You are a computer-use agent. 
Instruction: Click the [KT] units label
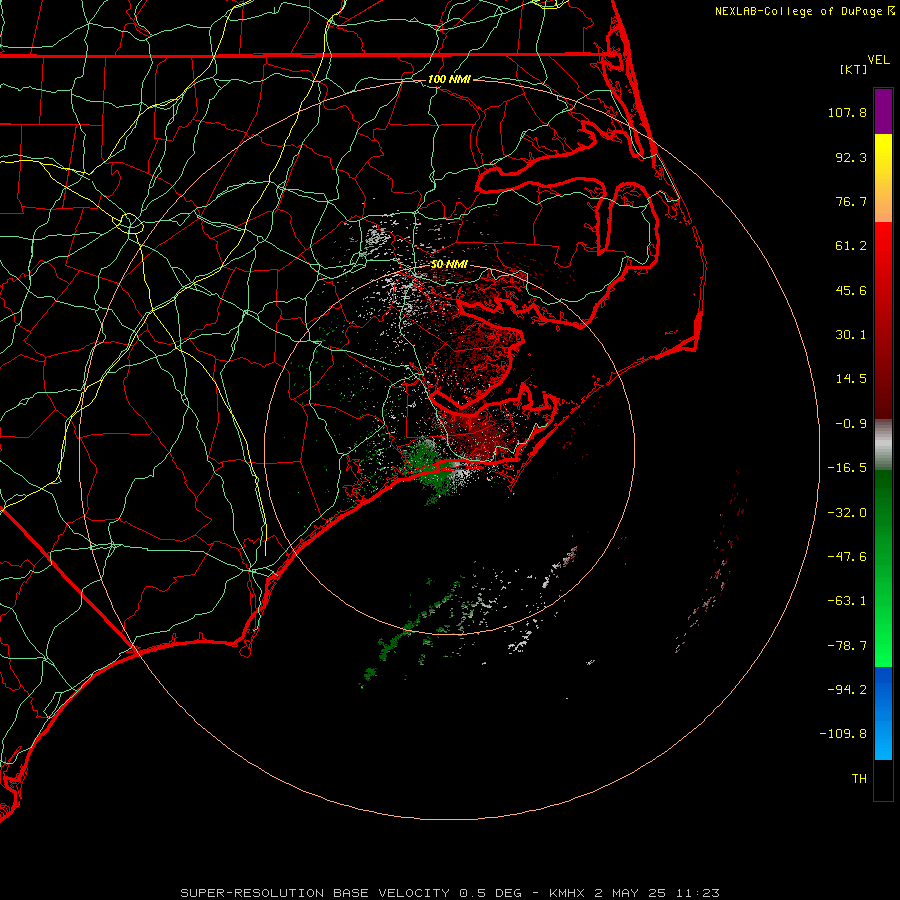pyautogui.click(x=853, y=69)
